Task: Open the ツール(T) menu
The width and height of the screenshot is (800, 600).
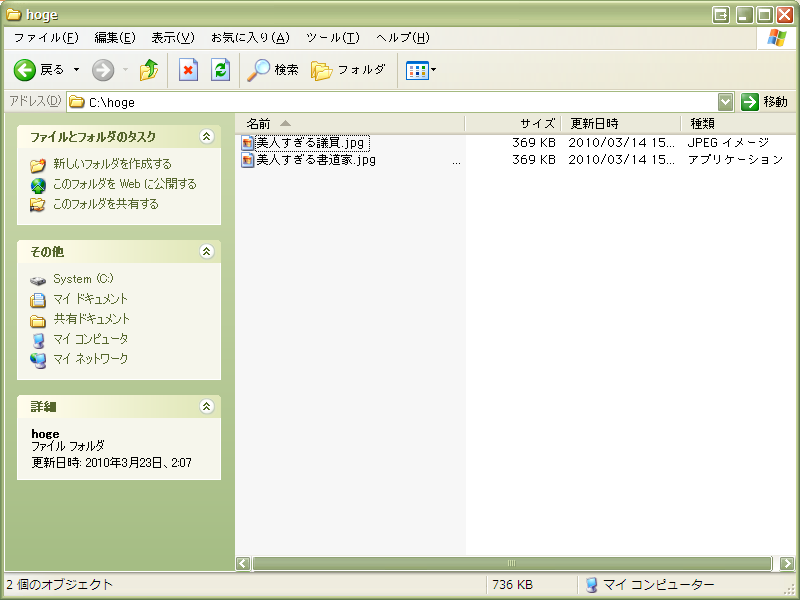Action: 333,38
